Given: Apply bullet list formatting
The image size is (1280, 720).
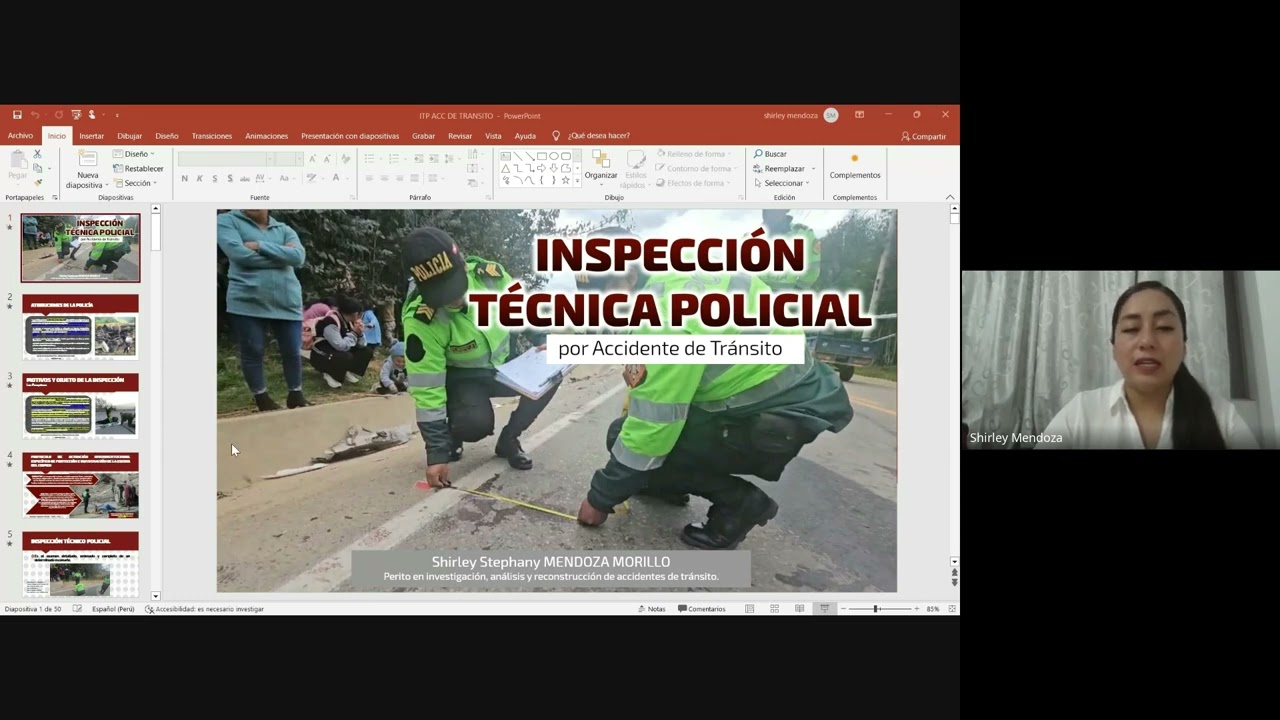Looking at the screenshot, I should click(x=371, y=159).
